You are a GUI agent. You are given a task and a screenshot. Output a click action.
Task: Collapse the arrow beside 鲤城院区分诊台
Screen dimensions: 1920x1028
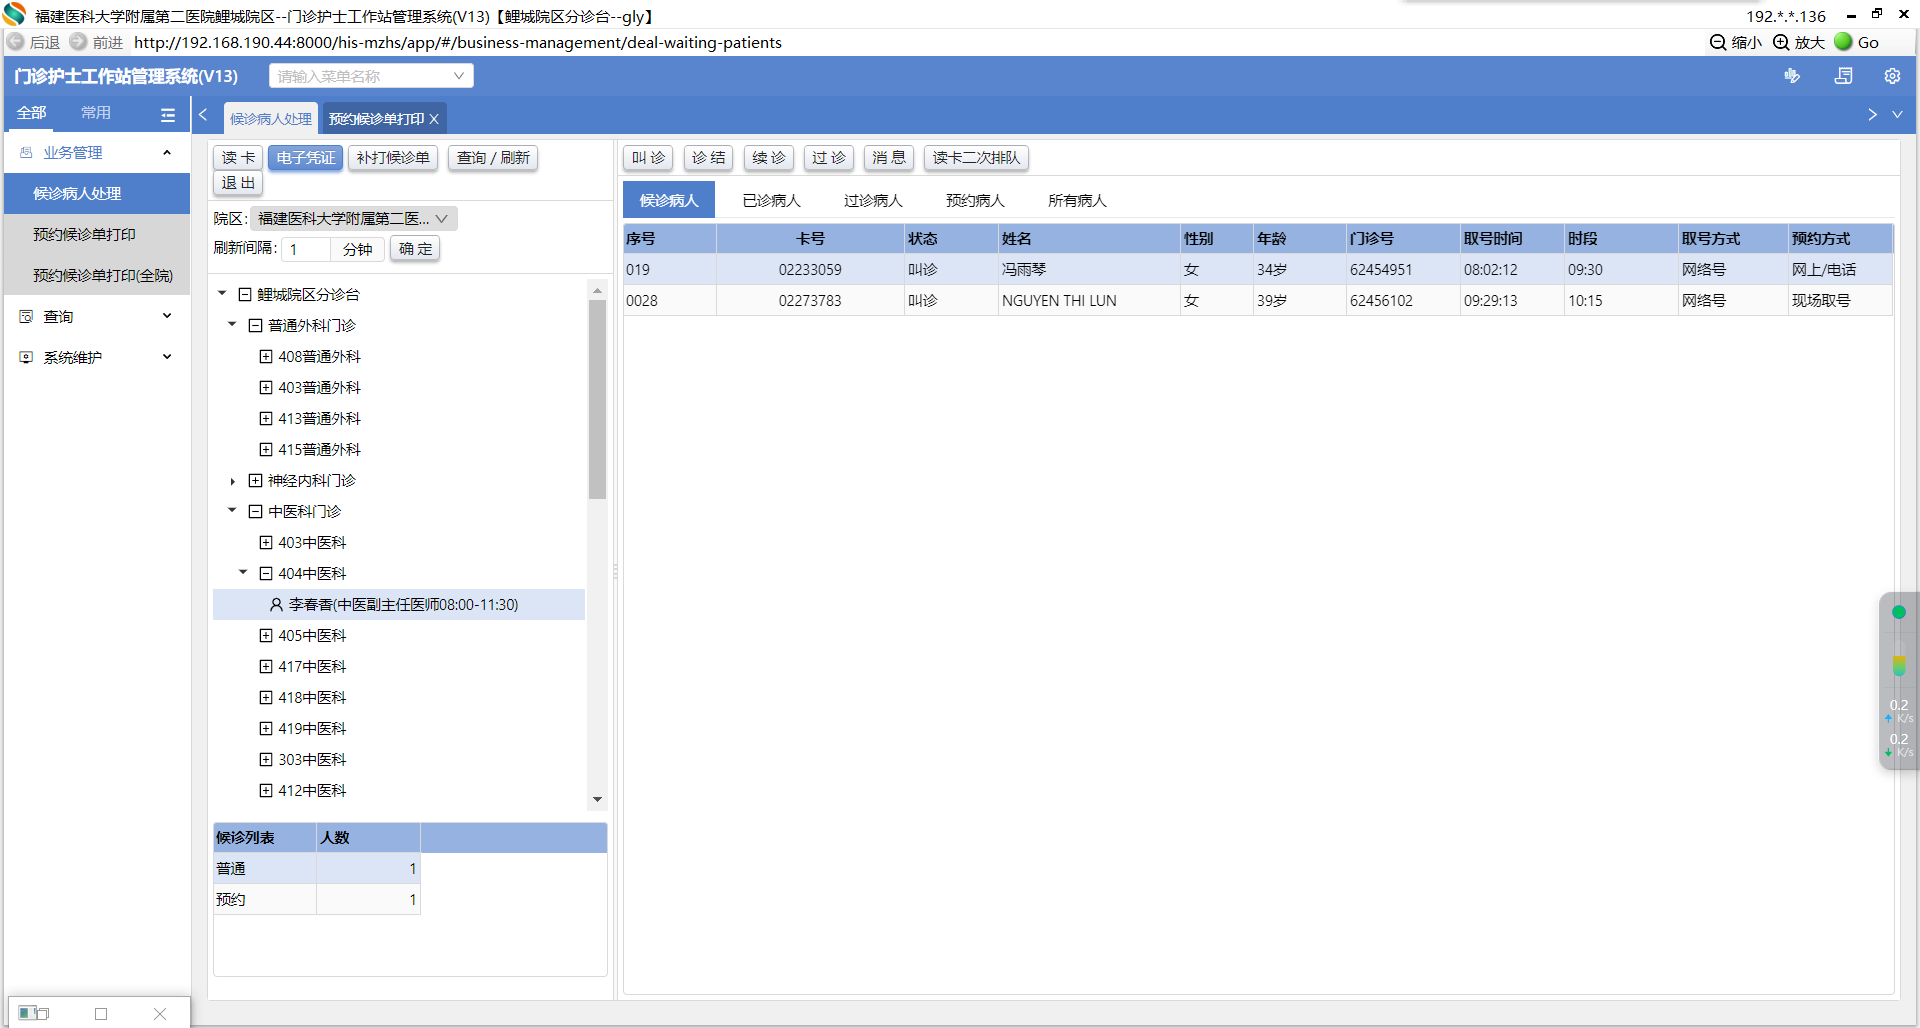(223, 294)
